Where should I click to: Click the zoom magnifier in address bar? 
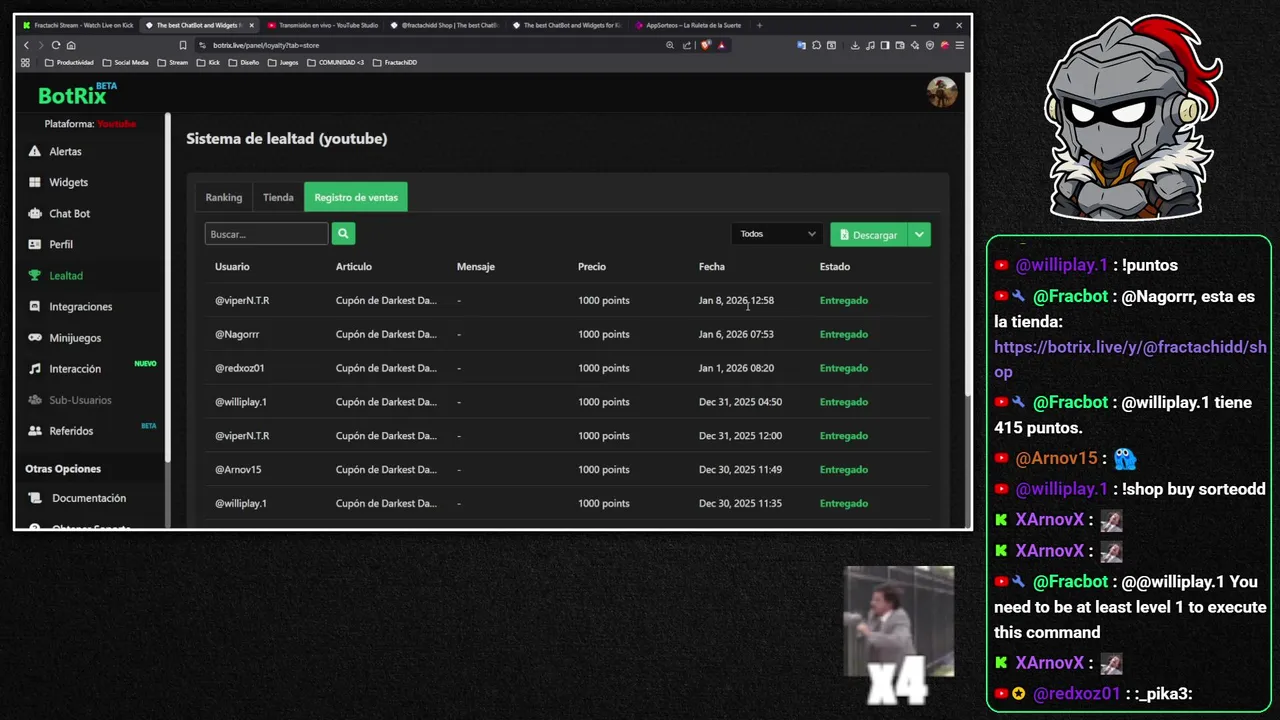(670, 45)
